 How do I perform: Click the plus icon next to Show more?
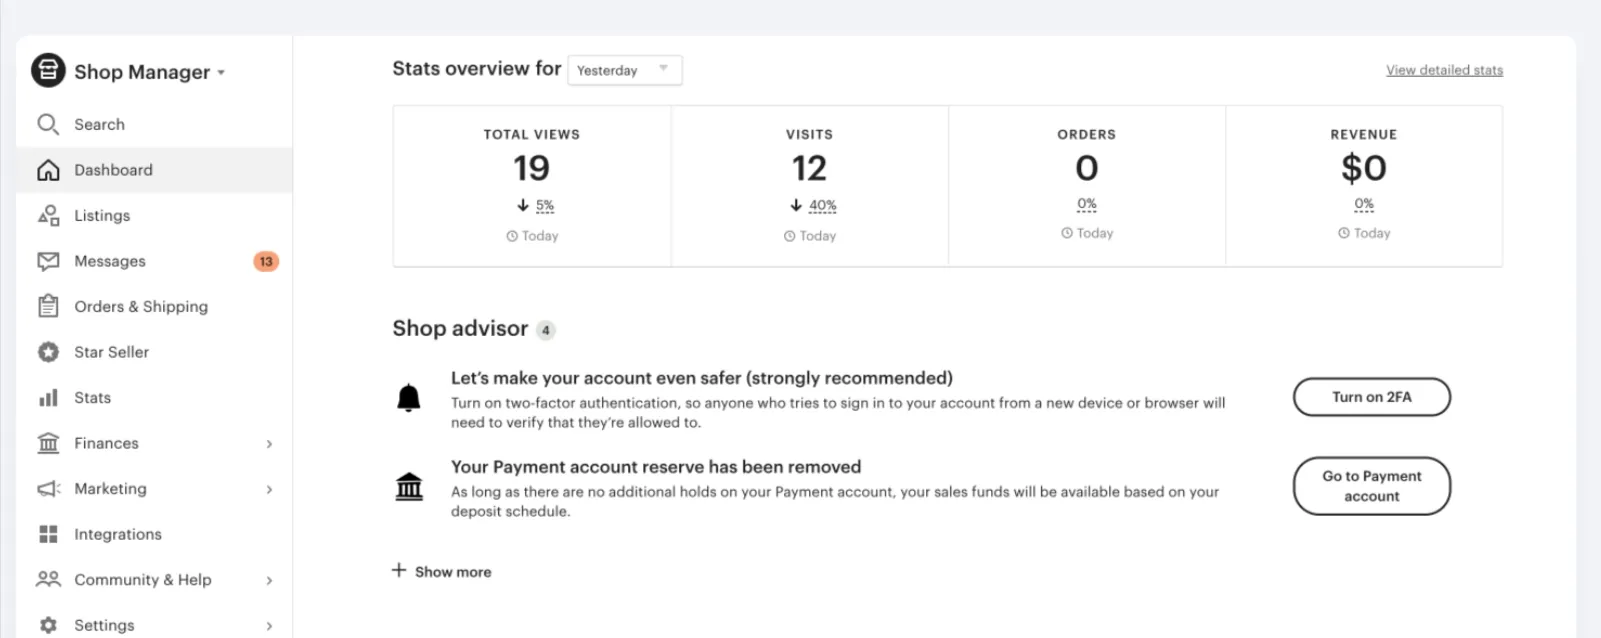pyautogui.click(x=399, y=570)
